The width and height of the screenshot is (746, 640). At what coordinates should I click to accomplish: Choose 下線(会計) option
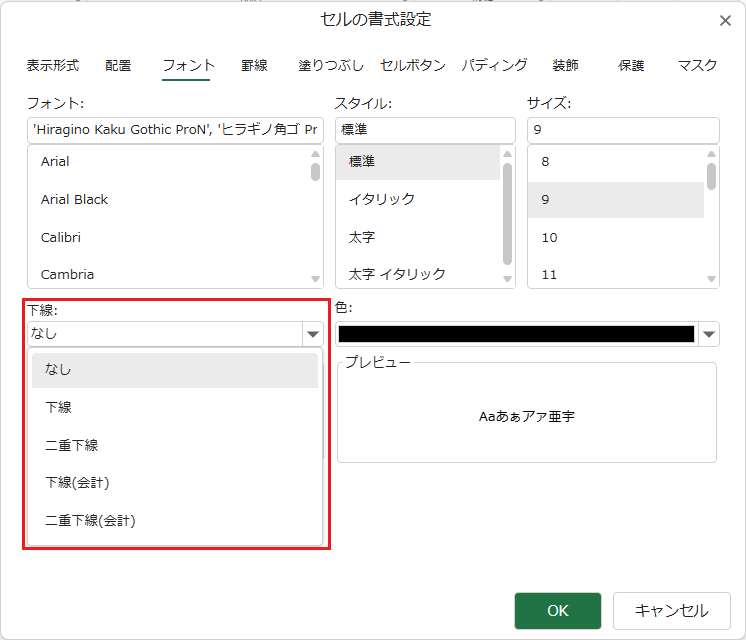[175, 482]
